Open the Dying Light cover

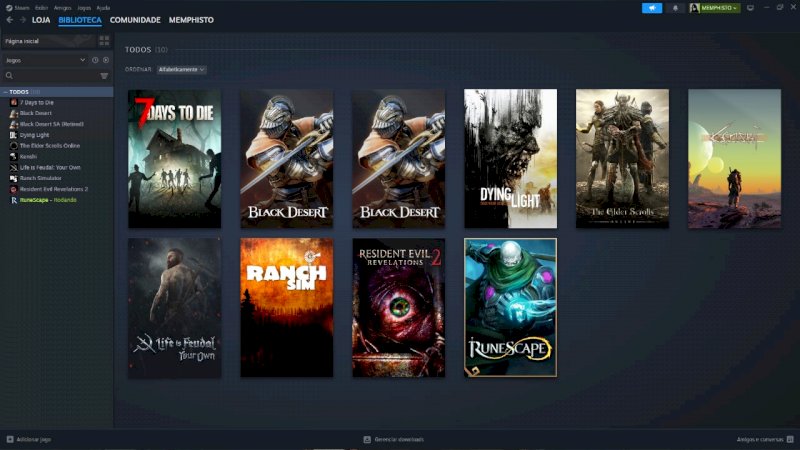coord(510,159)
